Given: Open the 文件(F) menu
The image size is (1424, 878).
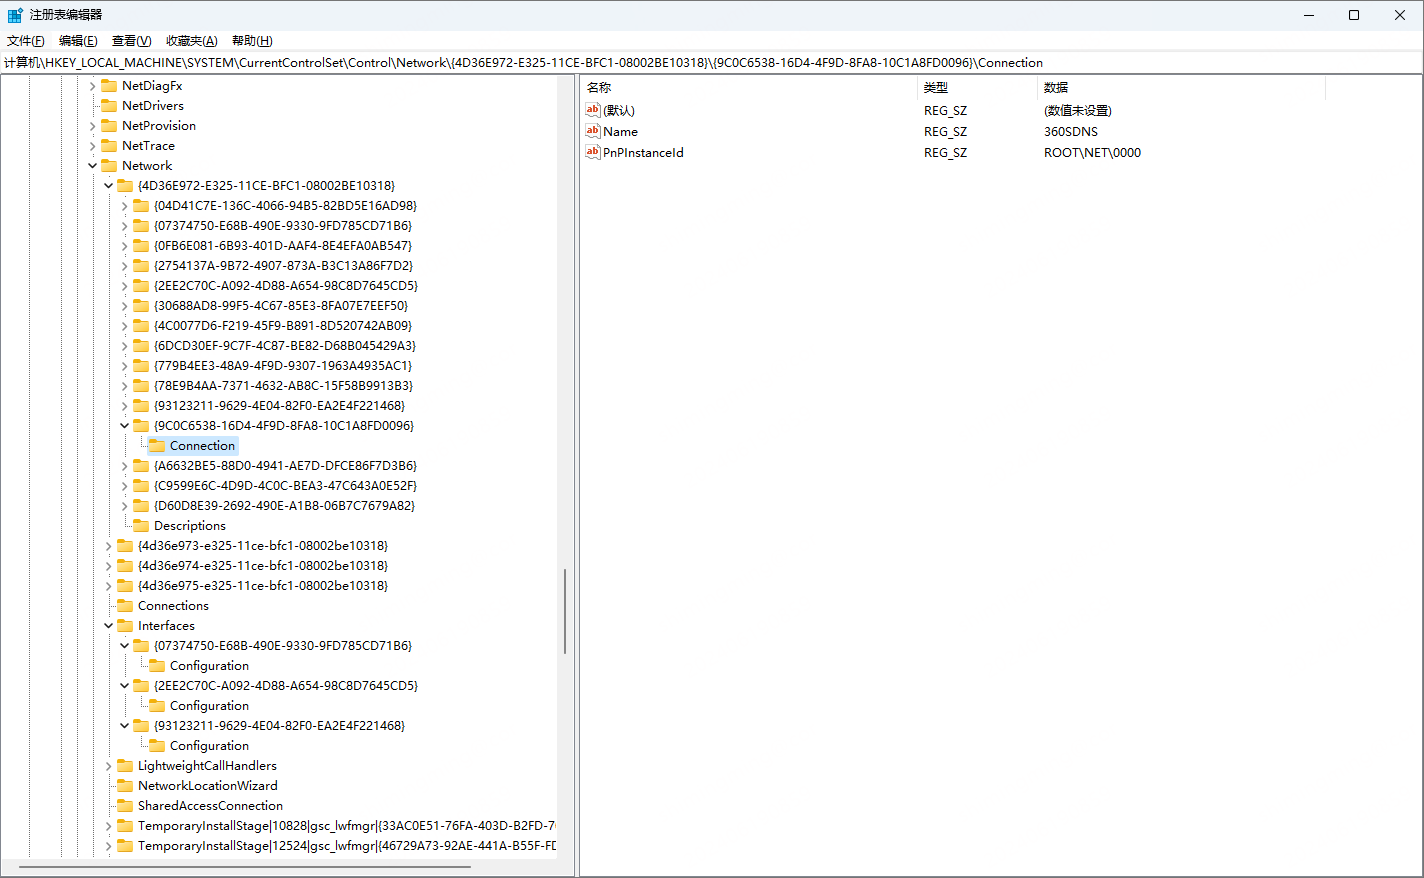Looking at the screenshot, I should click(x=26, y=41).
